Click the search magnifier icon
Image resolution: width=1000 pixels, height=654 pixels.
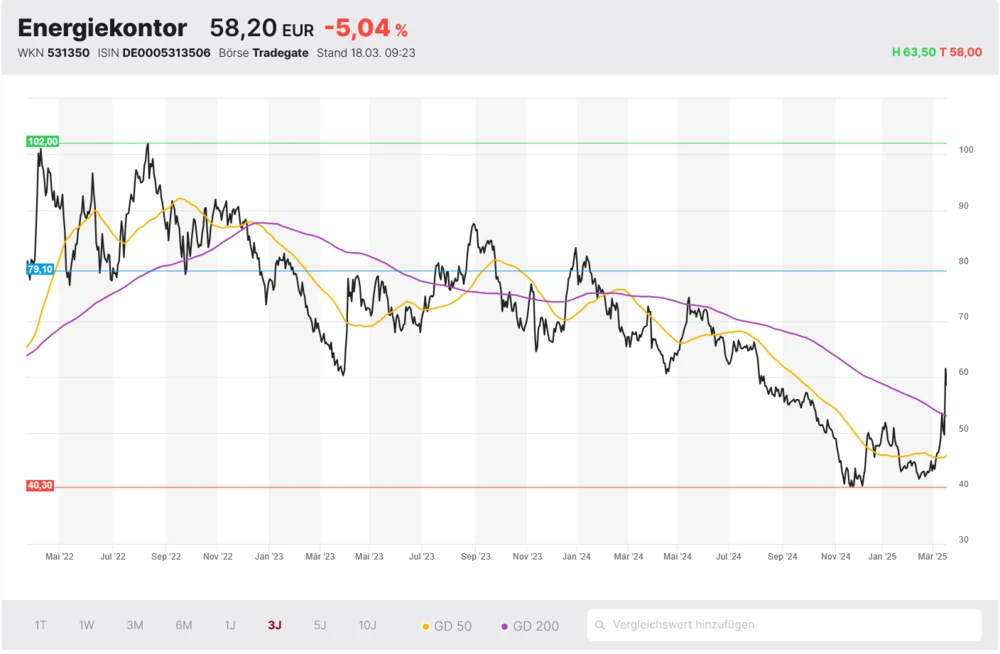point(600,626)
